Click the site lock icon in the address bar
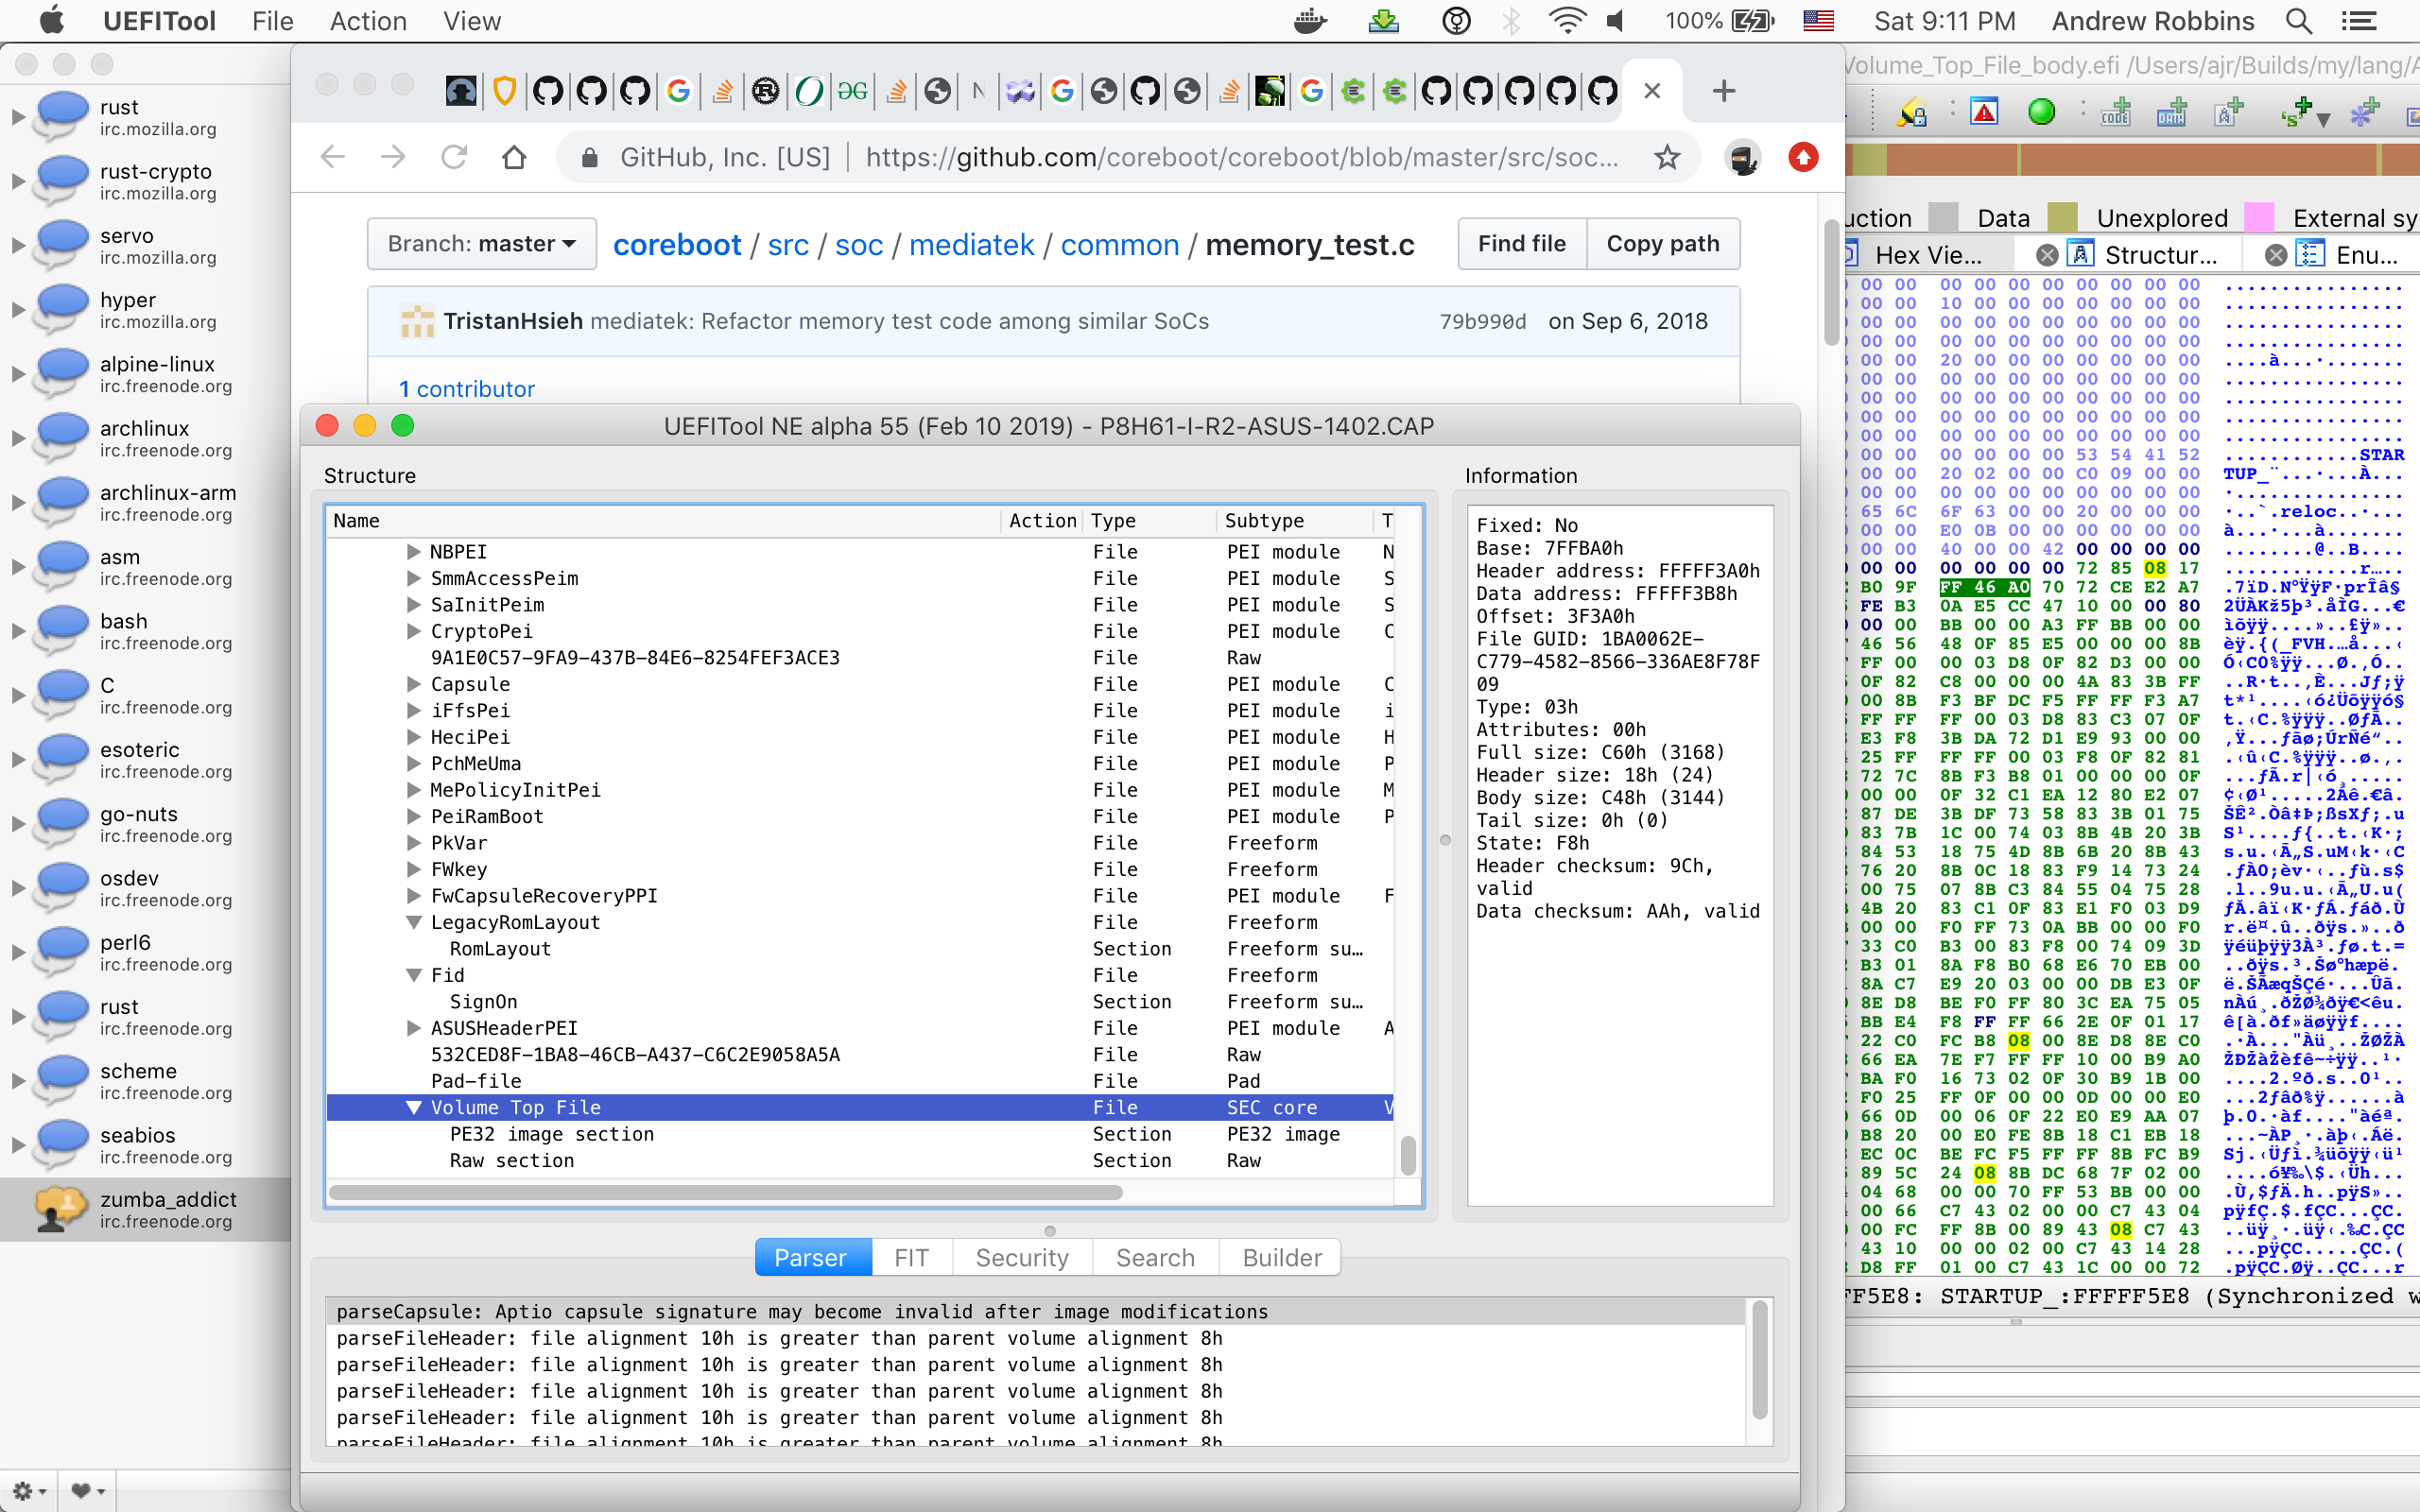The height and width of the screenshot is (1512, 2420). [590, 158]
